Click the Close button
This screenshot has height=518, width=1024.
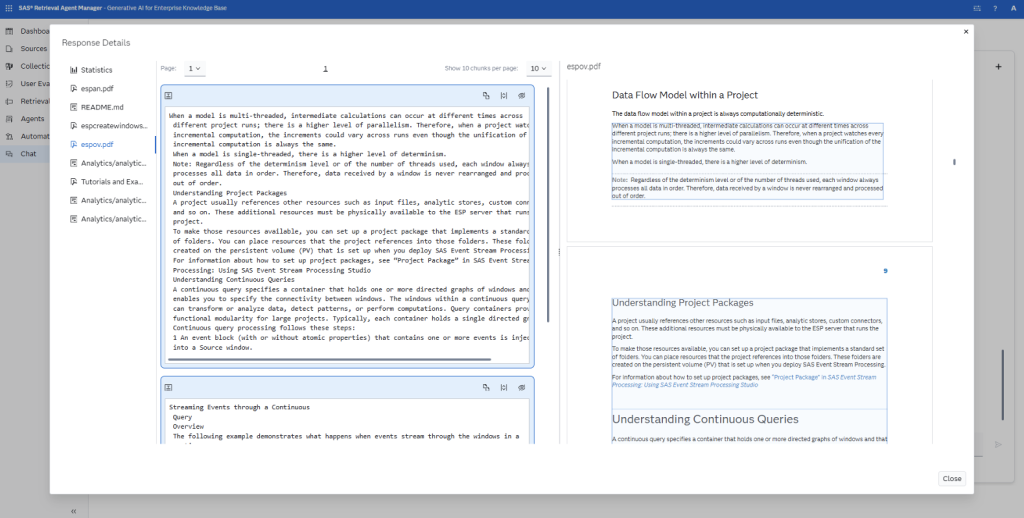tap(951, 478)
